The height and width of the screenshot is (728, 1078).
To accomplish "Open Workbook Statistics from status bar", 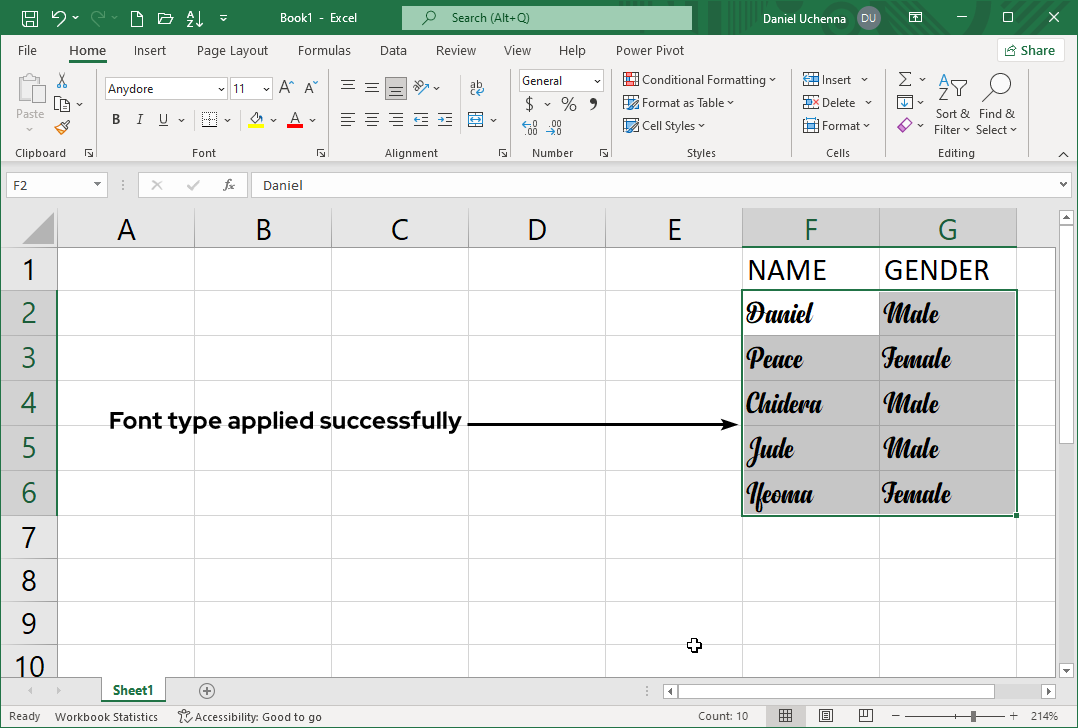I will (106, 716).
